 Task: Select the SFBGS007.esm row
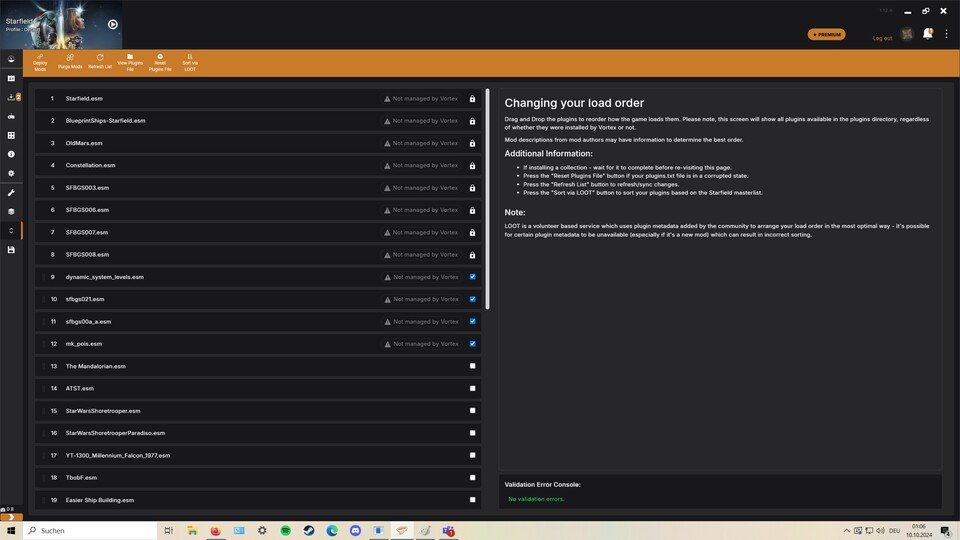258,233
